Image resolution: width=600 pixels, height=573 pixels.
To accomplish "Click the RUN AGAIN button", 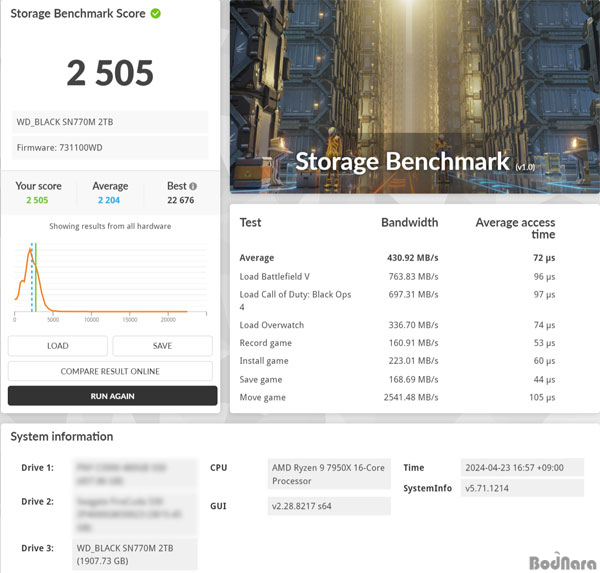I will 112,396.
